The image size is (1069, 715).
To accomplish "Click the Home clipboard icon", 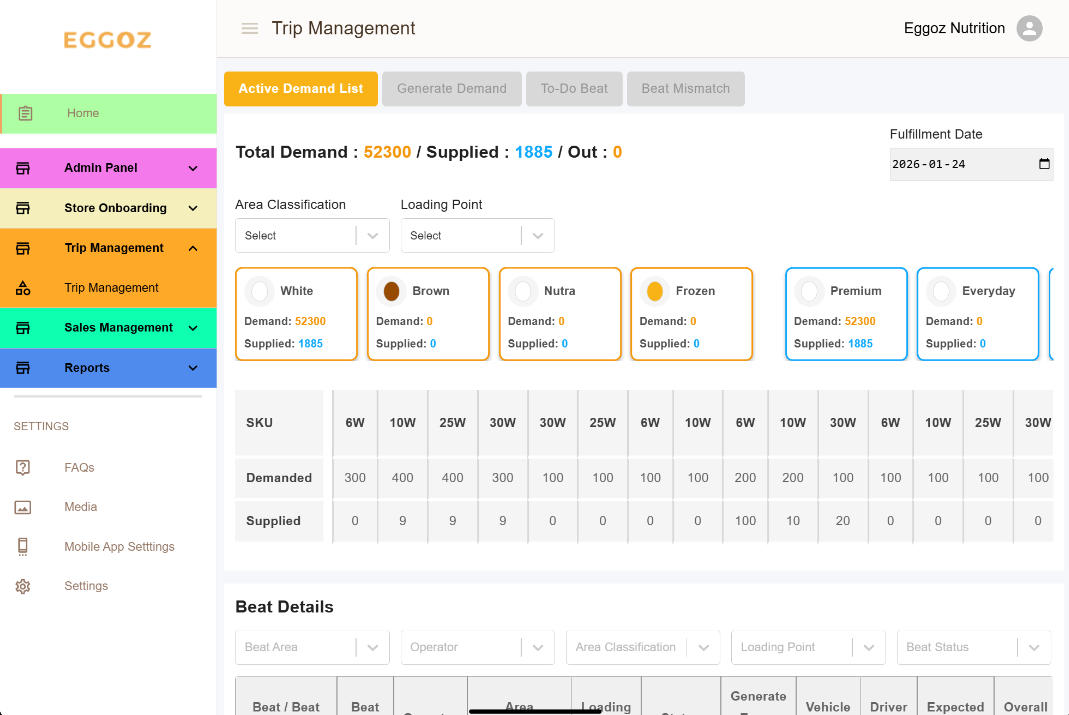I will pyautogui.click(x=26, y=114).
